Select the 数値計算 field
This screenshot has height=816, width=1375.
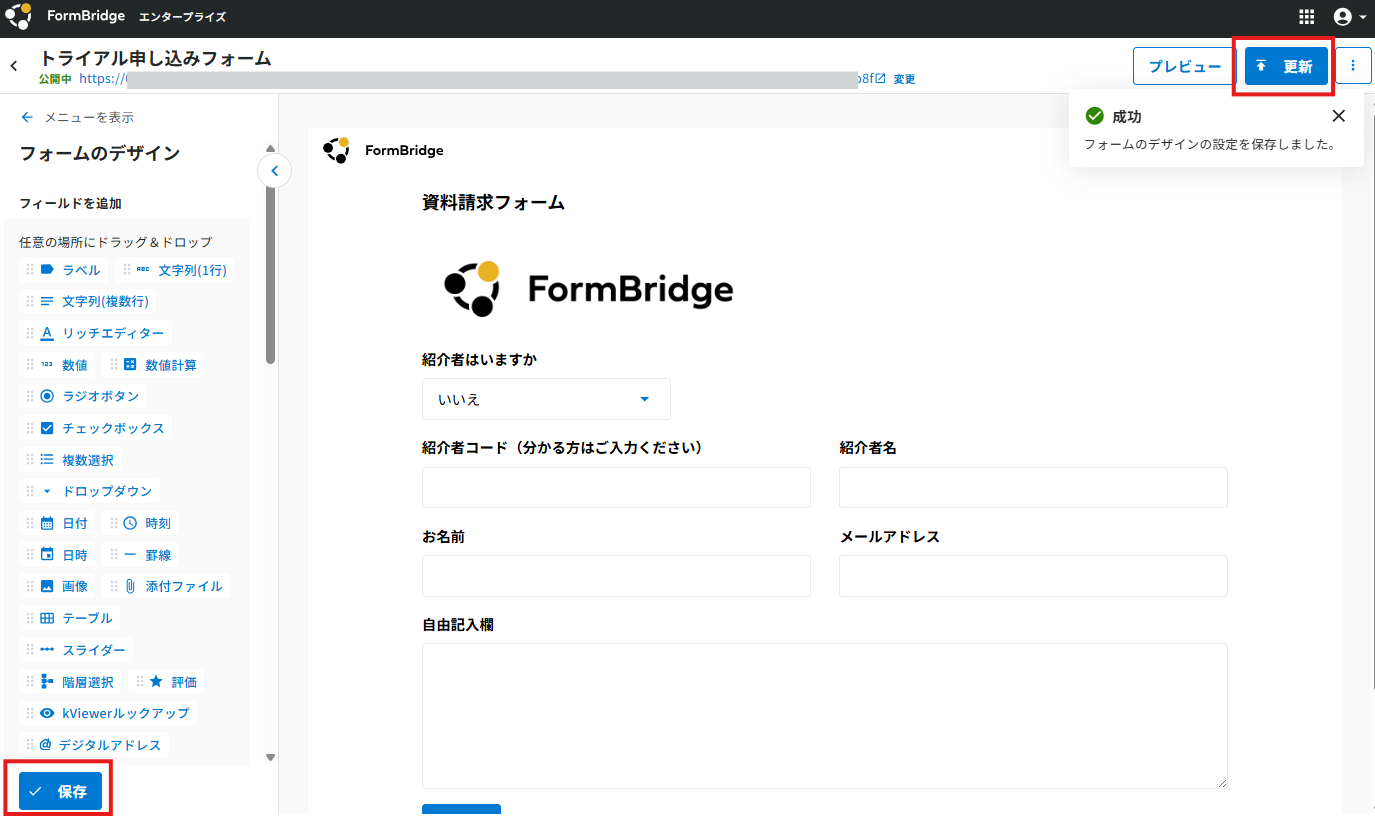click(154, 365)
